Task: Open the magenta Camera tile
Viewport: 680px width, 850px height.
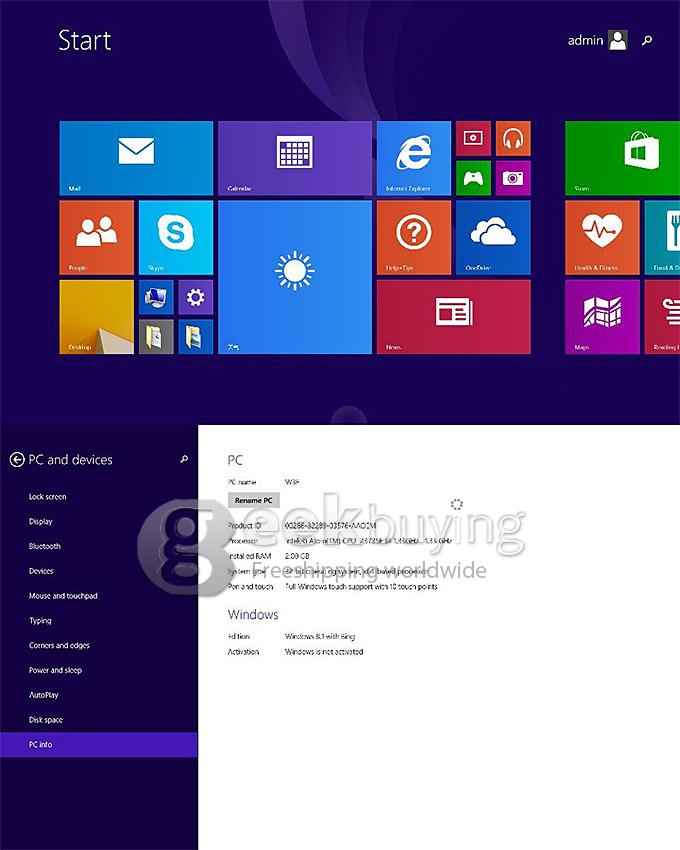Action: pos(513,178)
